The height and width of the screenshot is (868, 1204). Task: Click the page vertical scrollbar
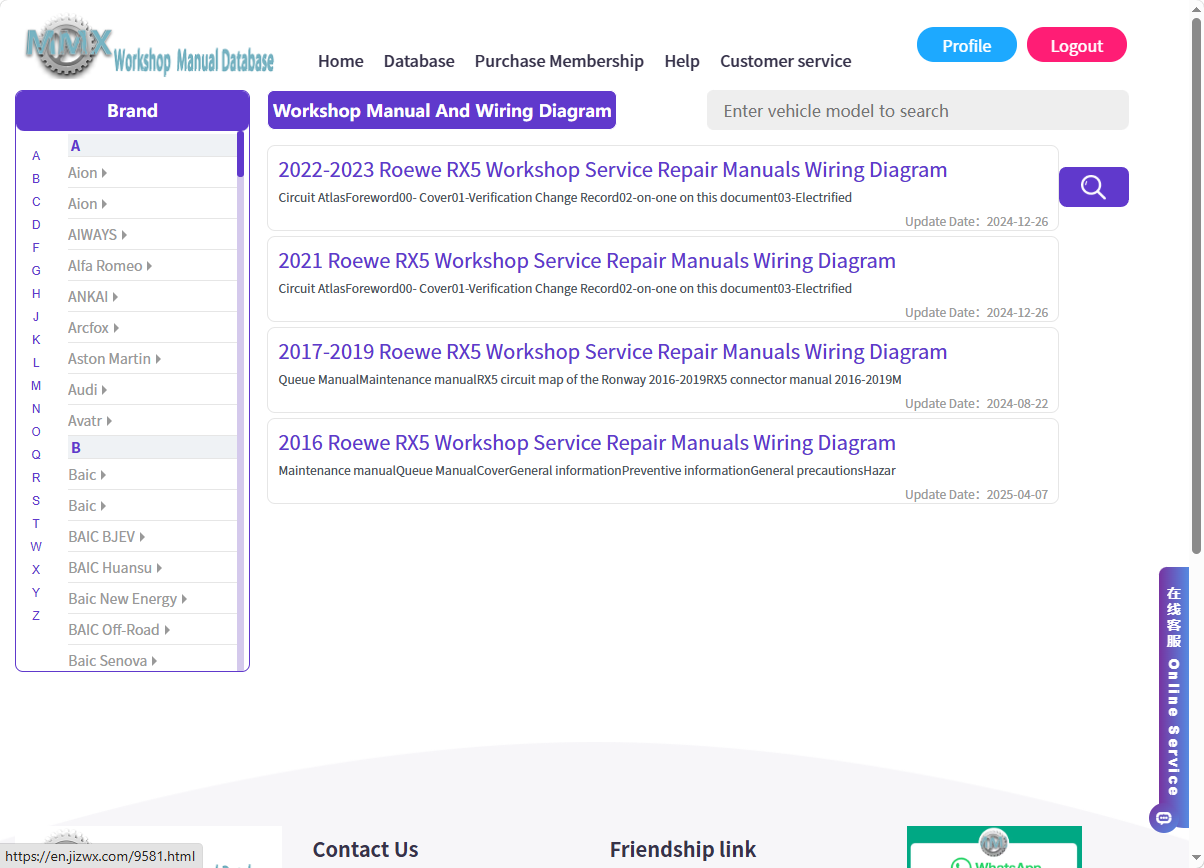[x=1196, y=285]
